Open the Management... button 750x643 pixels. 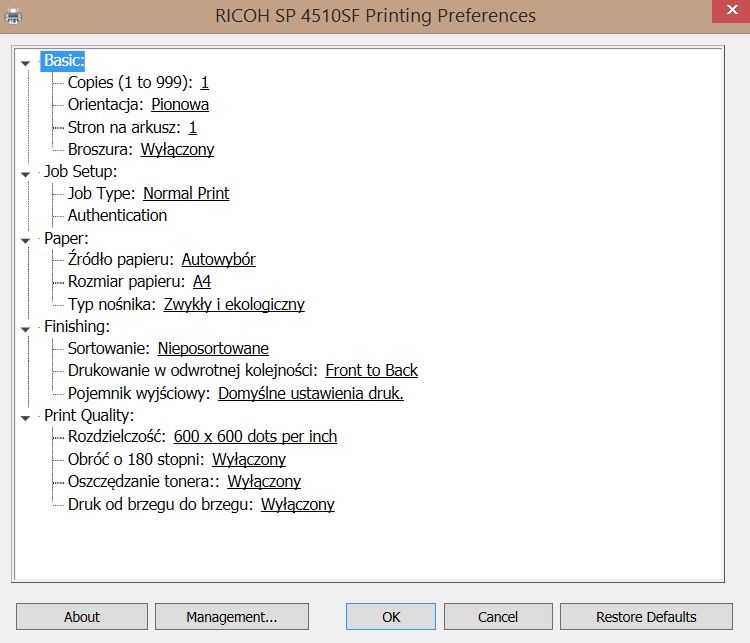point(232,617)
